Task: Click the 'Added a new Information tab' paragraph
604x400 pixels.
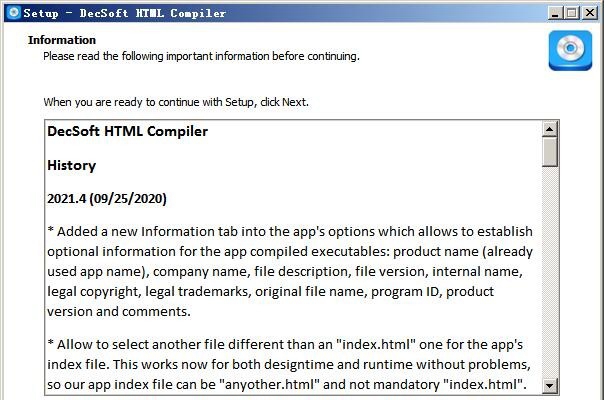Action: [290, 271]
